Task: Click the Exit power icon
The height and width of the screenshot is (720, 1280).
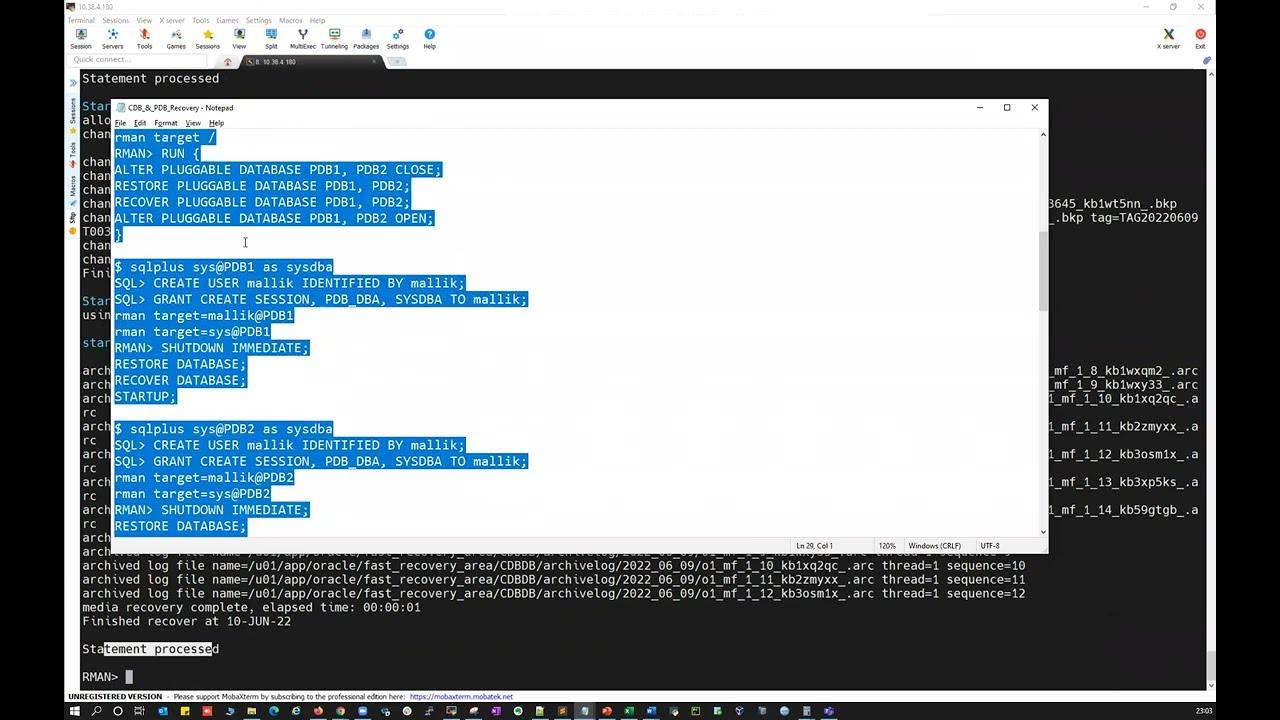Action: [1200, 38]
